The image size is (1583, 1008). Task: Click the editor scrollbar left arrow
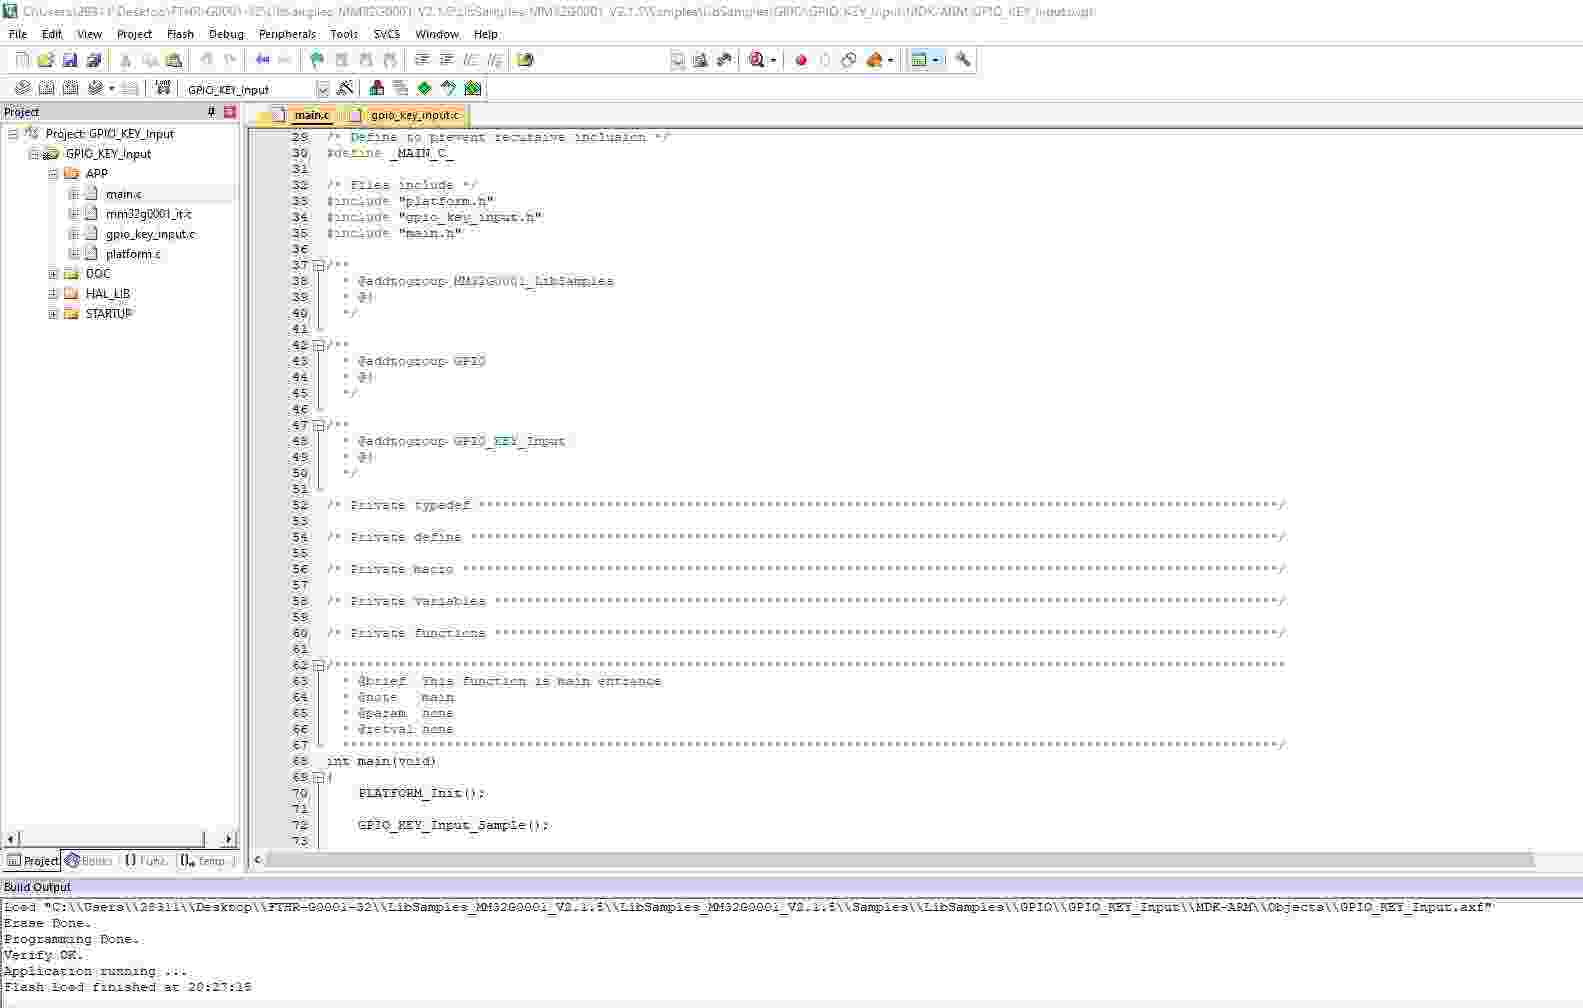pyautogui.click(x=257, y=860)
